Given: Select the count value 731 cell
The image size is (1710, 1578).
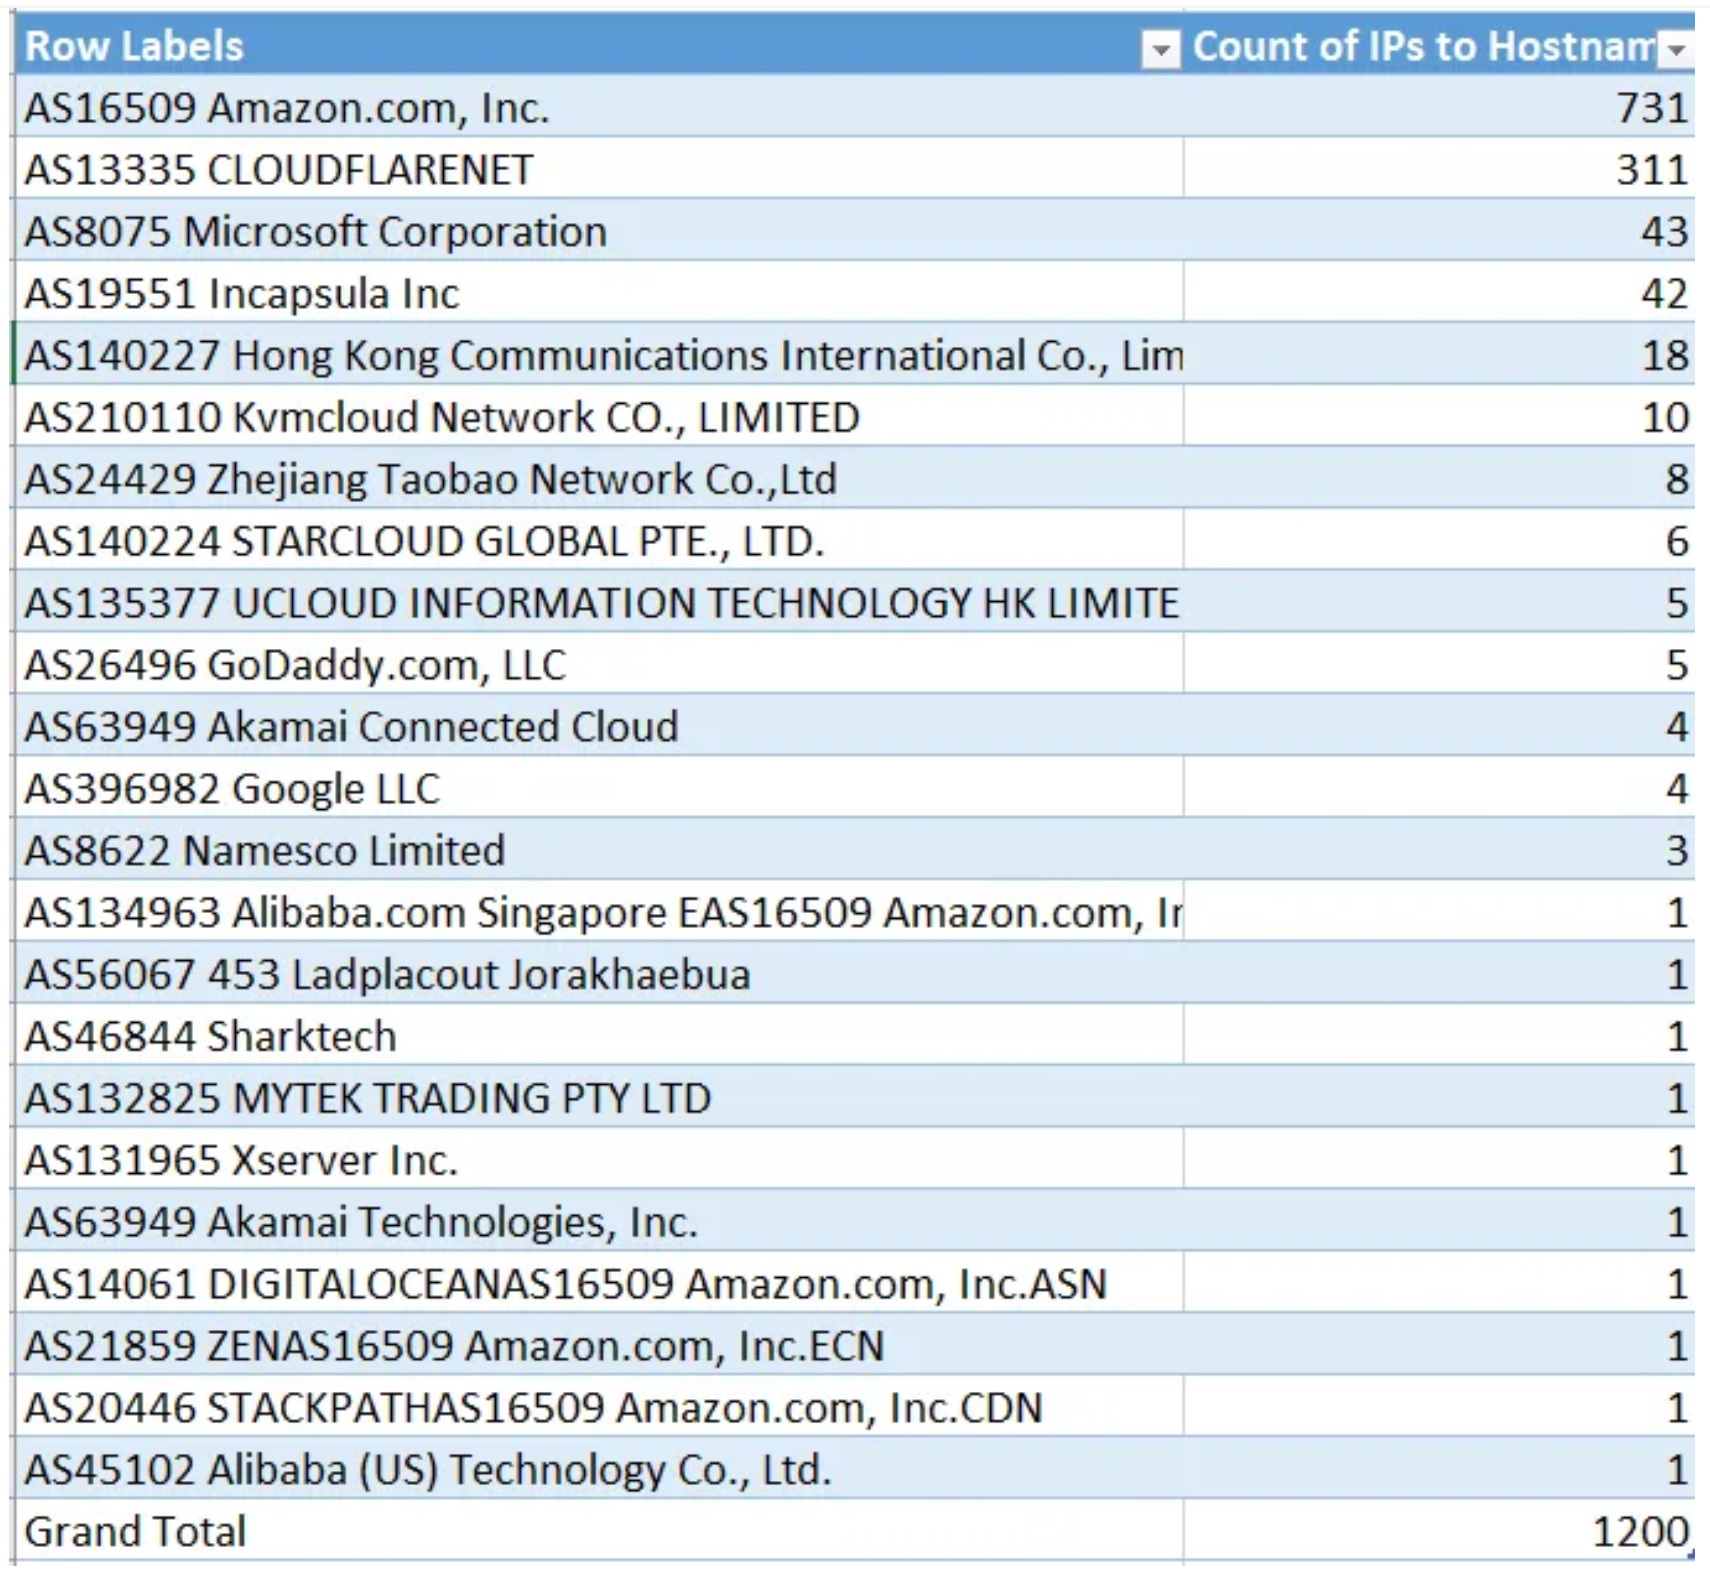Looking at the screenshot, I should click(1651, 108).
